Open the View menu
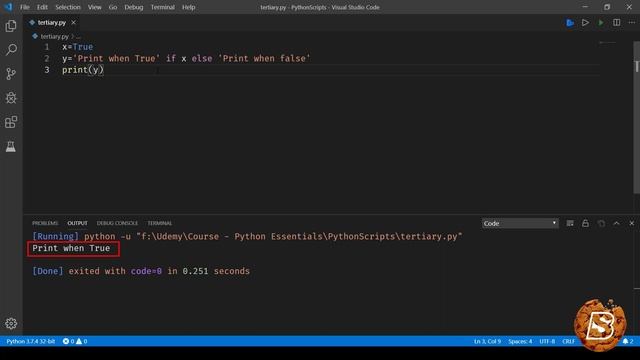This screenshot has width=640, height=360. [x=95, y=7]
